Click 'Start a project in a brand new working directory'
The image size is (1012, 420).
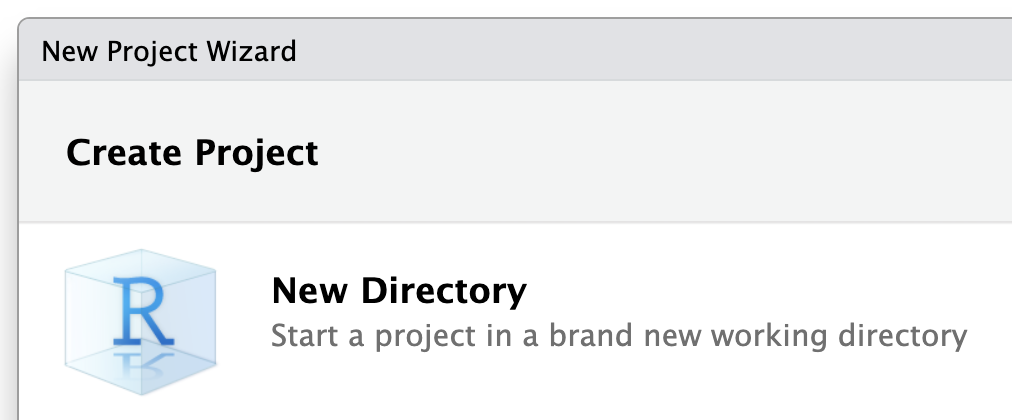tap(618, 336)
